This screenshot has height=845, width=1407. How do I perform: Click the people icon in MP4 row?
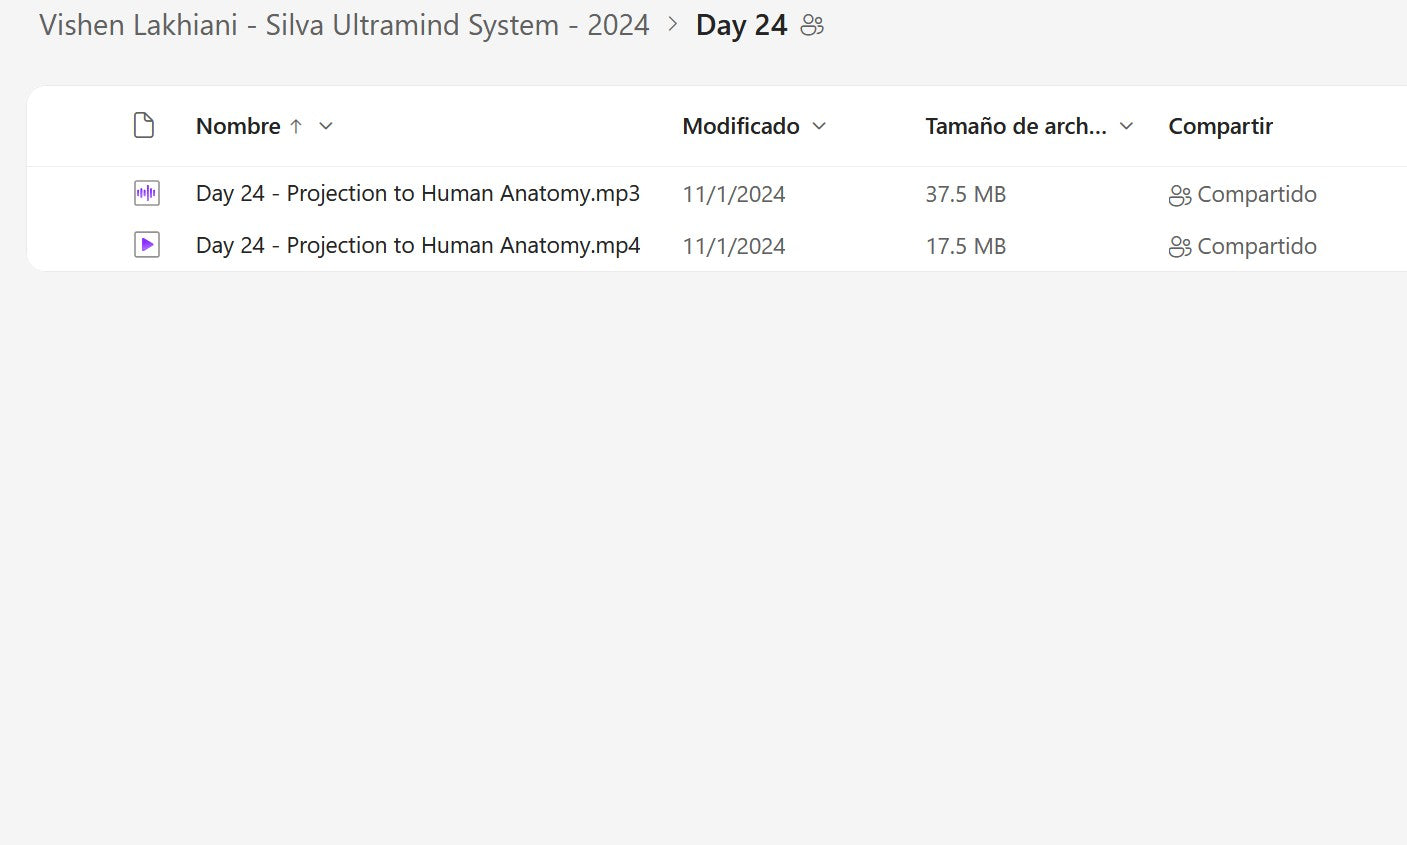coord(1179,247)
